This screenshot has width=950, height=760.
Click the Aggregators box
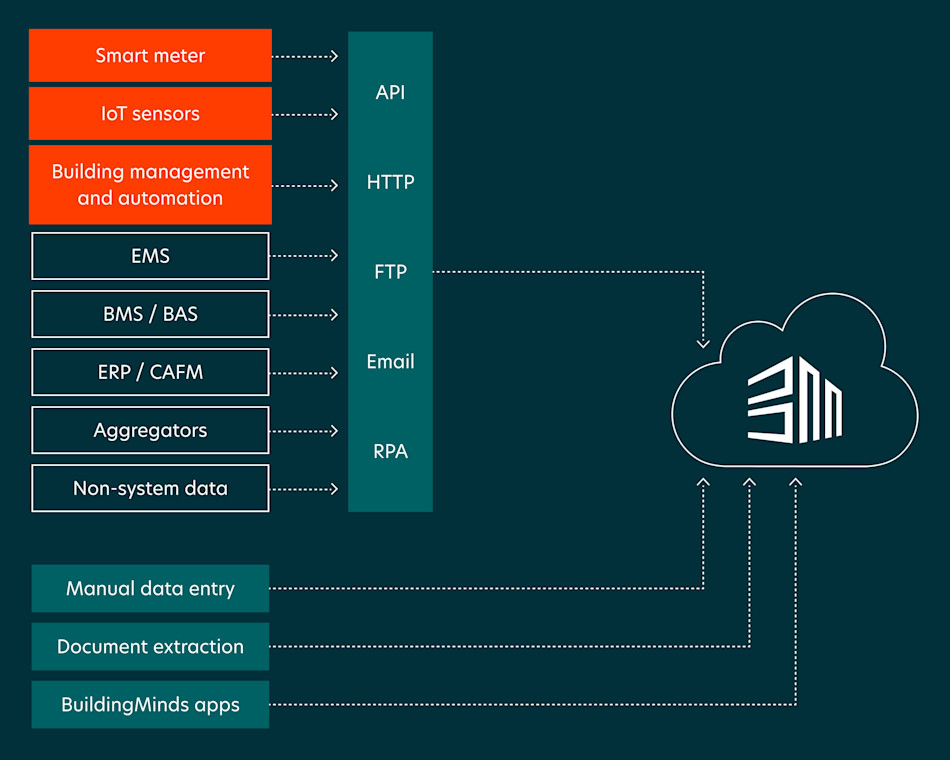[150, 430]
